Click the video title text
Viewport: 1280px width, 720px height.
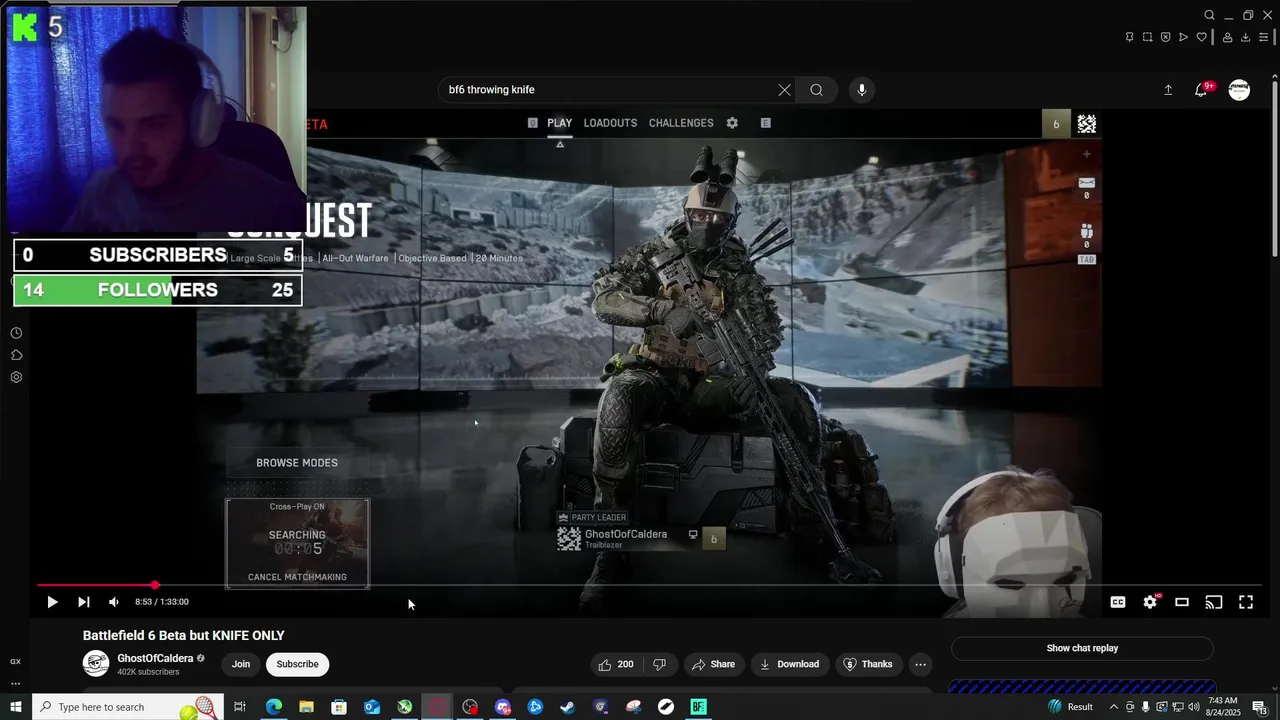(x=184, y=635)
